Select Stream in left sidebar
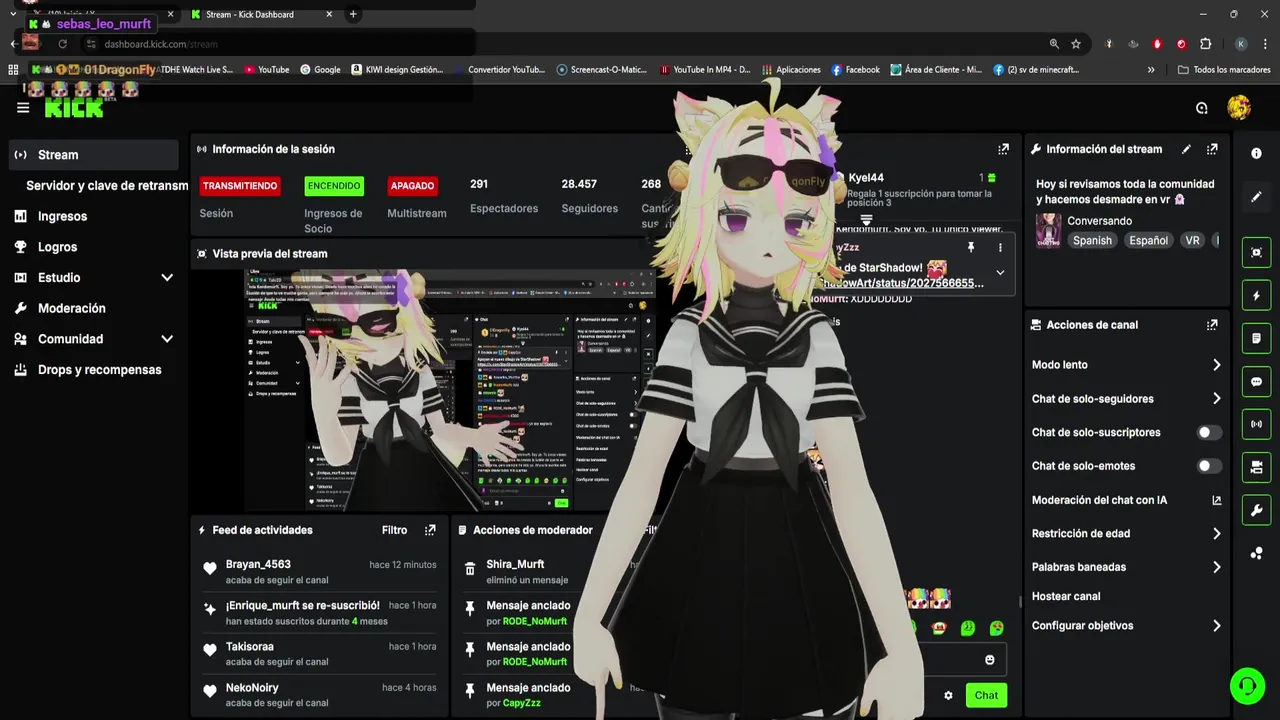The height and width of the screenshot is (720, 1280). [94, 155]
